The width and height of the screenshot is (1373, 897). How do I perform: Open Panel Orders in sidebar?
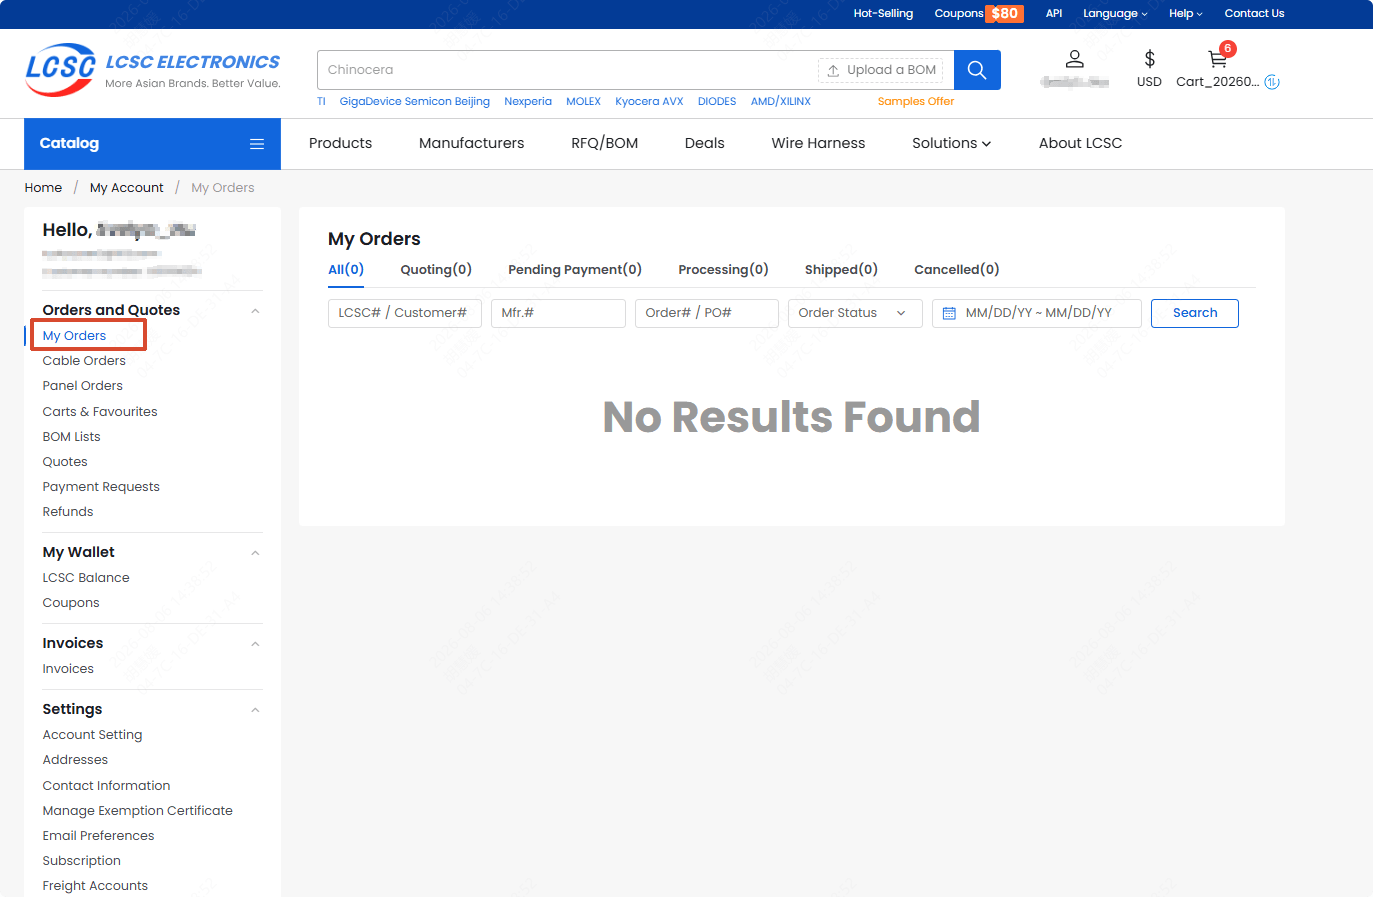(x=82, y=386)
